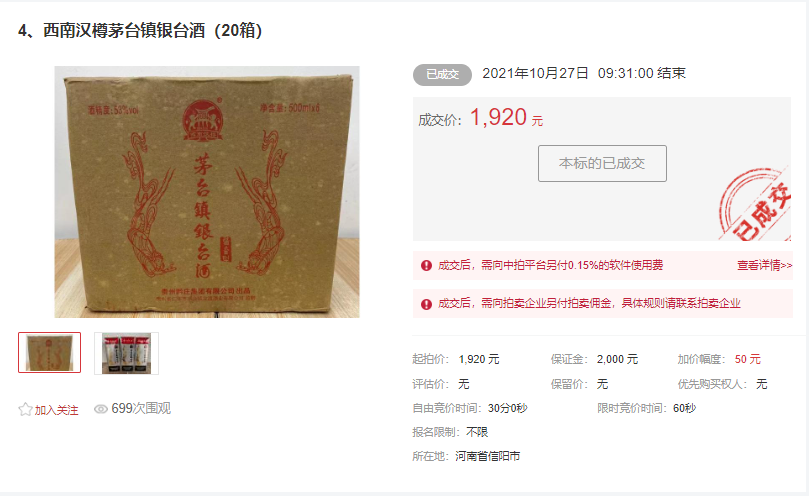The image size is (809, 496).
Task: Click the red 已成交 stamp graphic
Action: coord(755,204)
